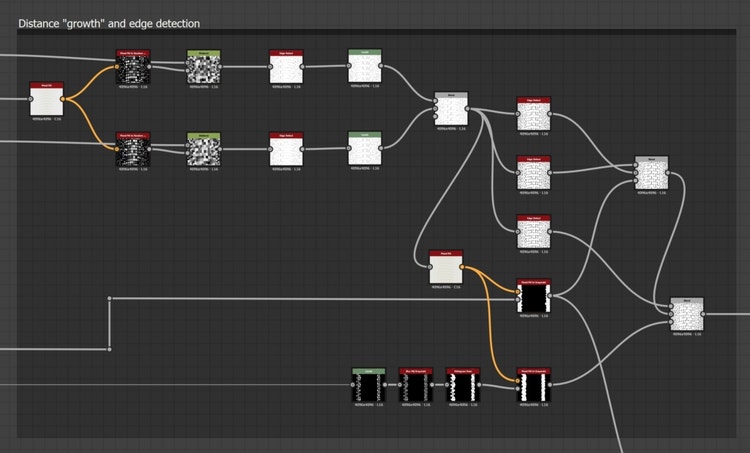The image size is (750, 453).
Task: Select the final Blend node at far right
Action: coord(687,314)
